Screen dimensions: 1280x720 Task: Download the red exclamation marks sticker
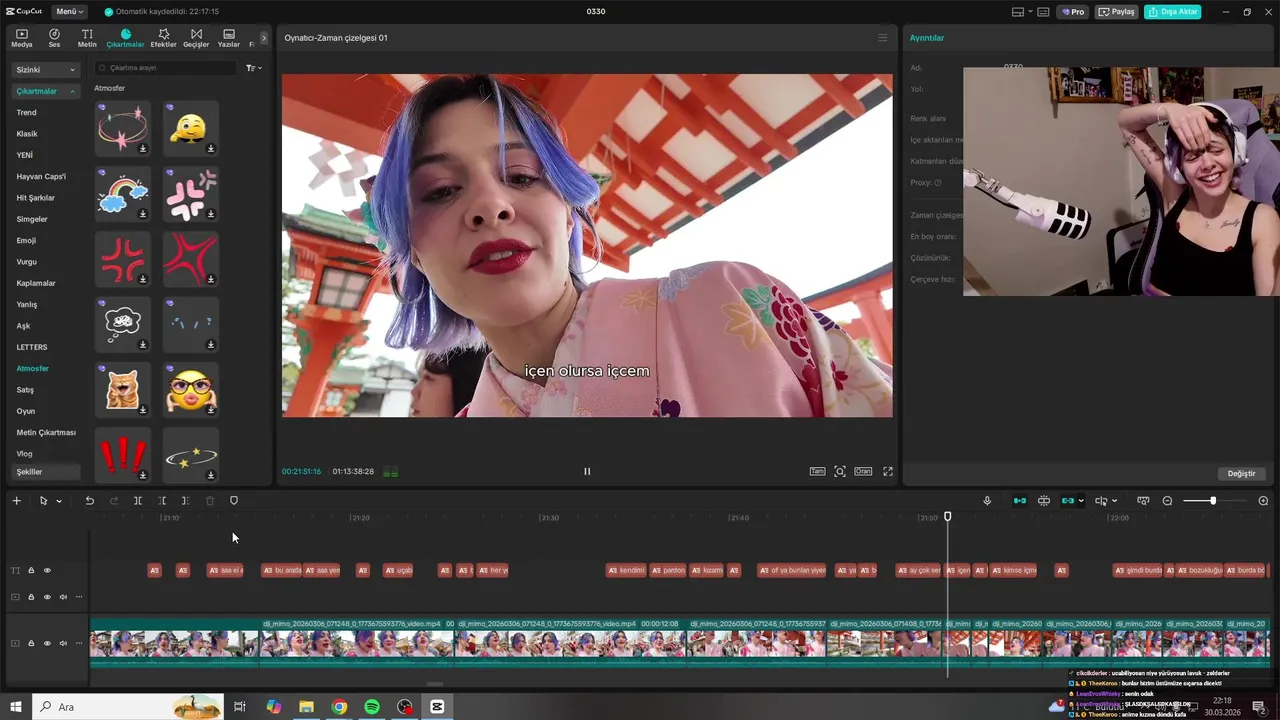point(143,475)
